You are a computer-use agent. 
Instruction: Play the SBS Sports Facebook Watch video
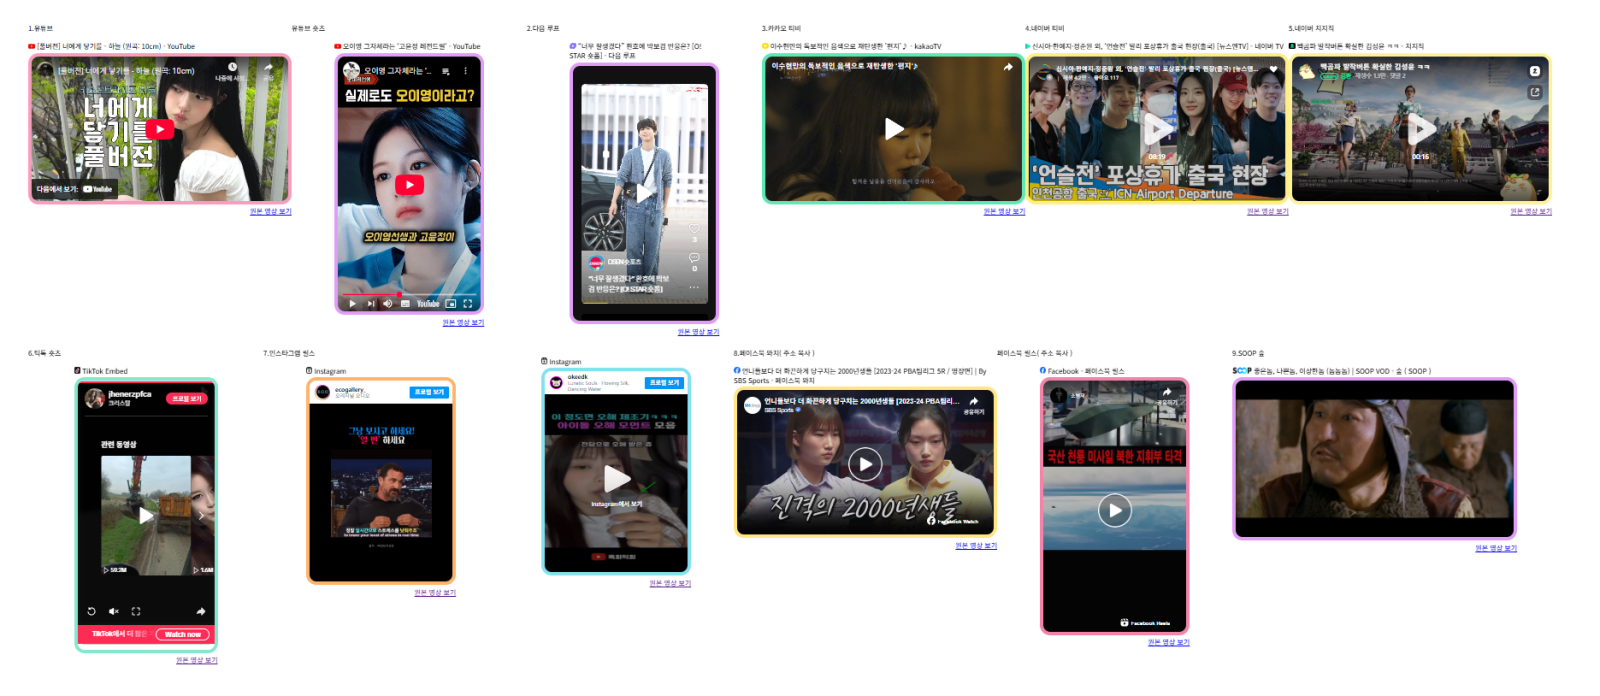click(x=865, y=464)
